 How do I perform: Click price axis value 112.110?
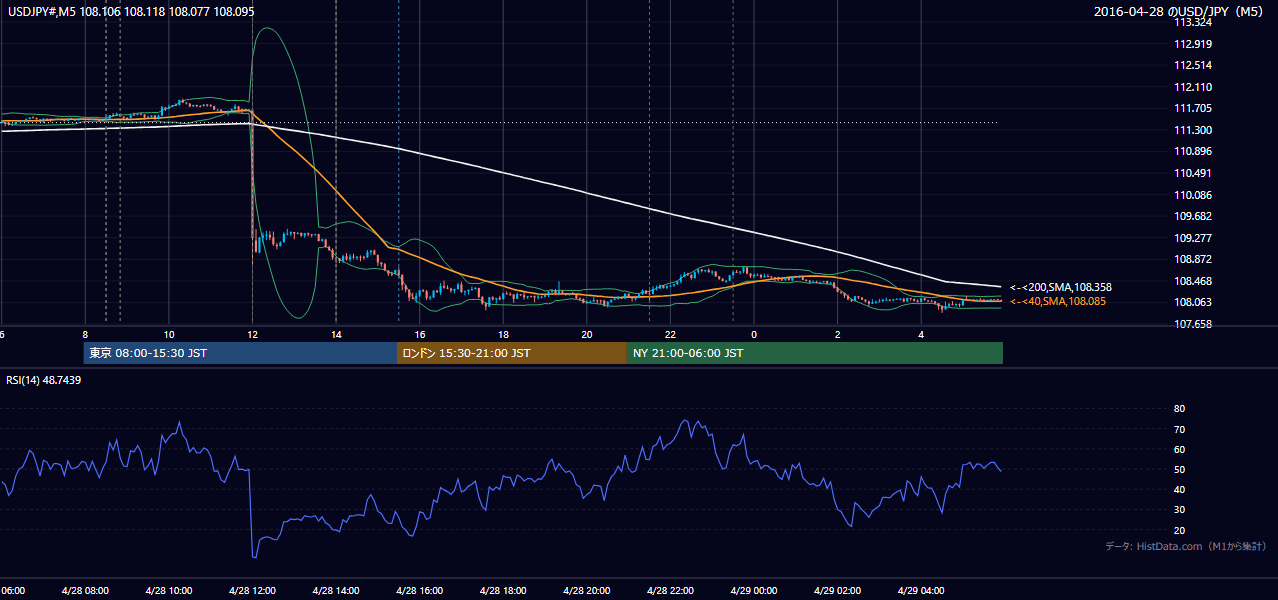1193,87
